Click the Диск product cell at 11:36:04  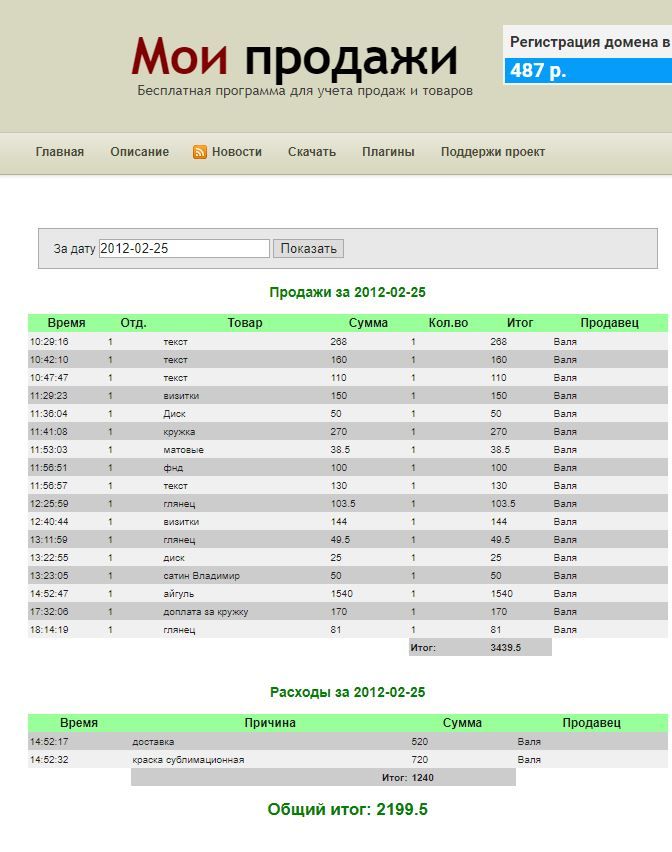point(174,414)
